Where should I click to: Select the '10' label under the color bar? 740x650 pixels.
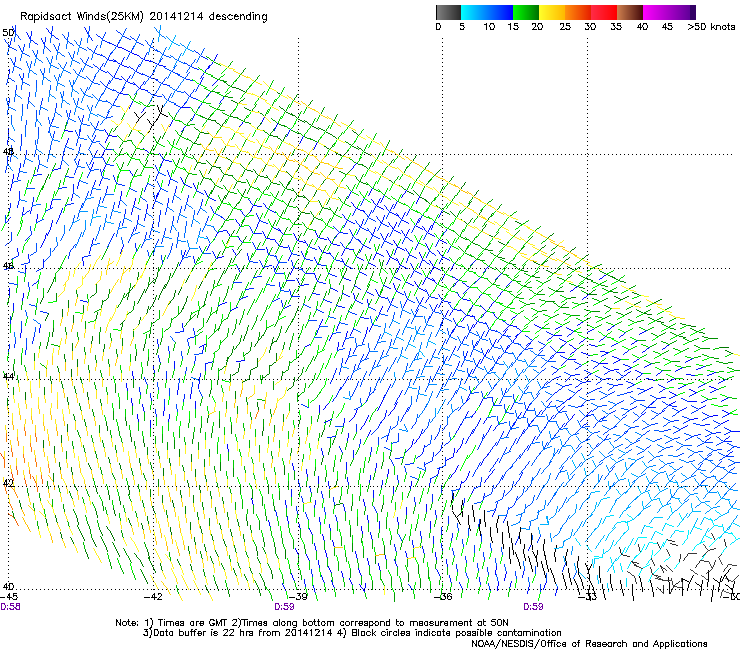489,27
